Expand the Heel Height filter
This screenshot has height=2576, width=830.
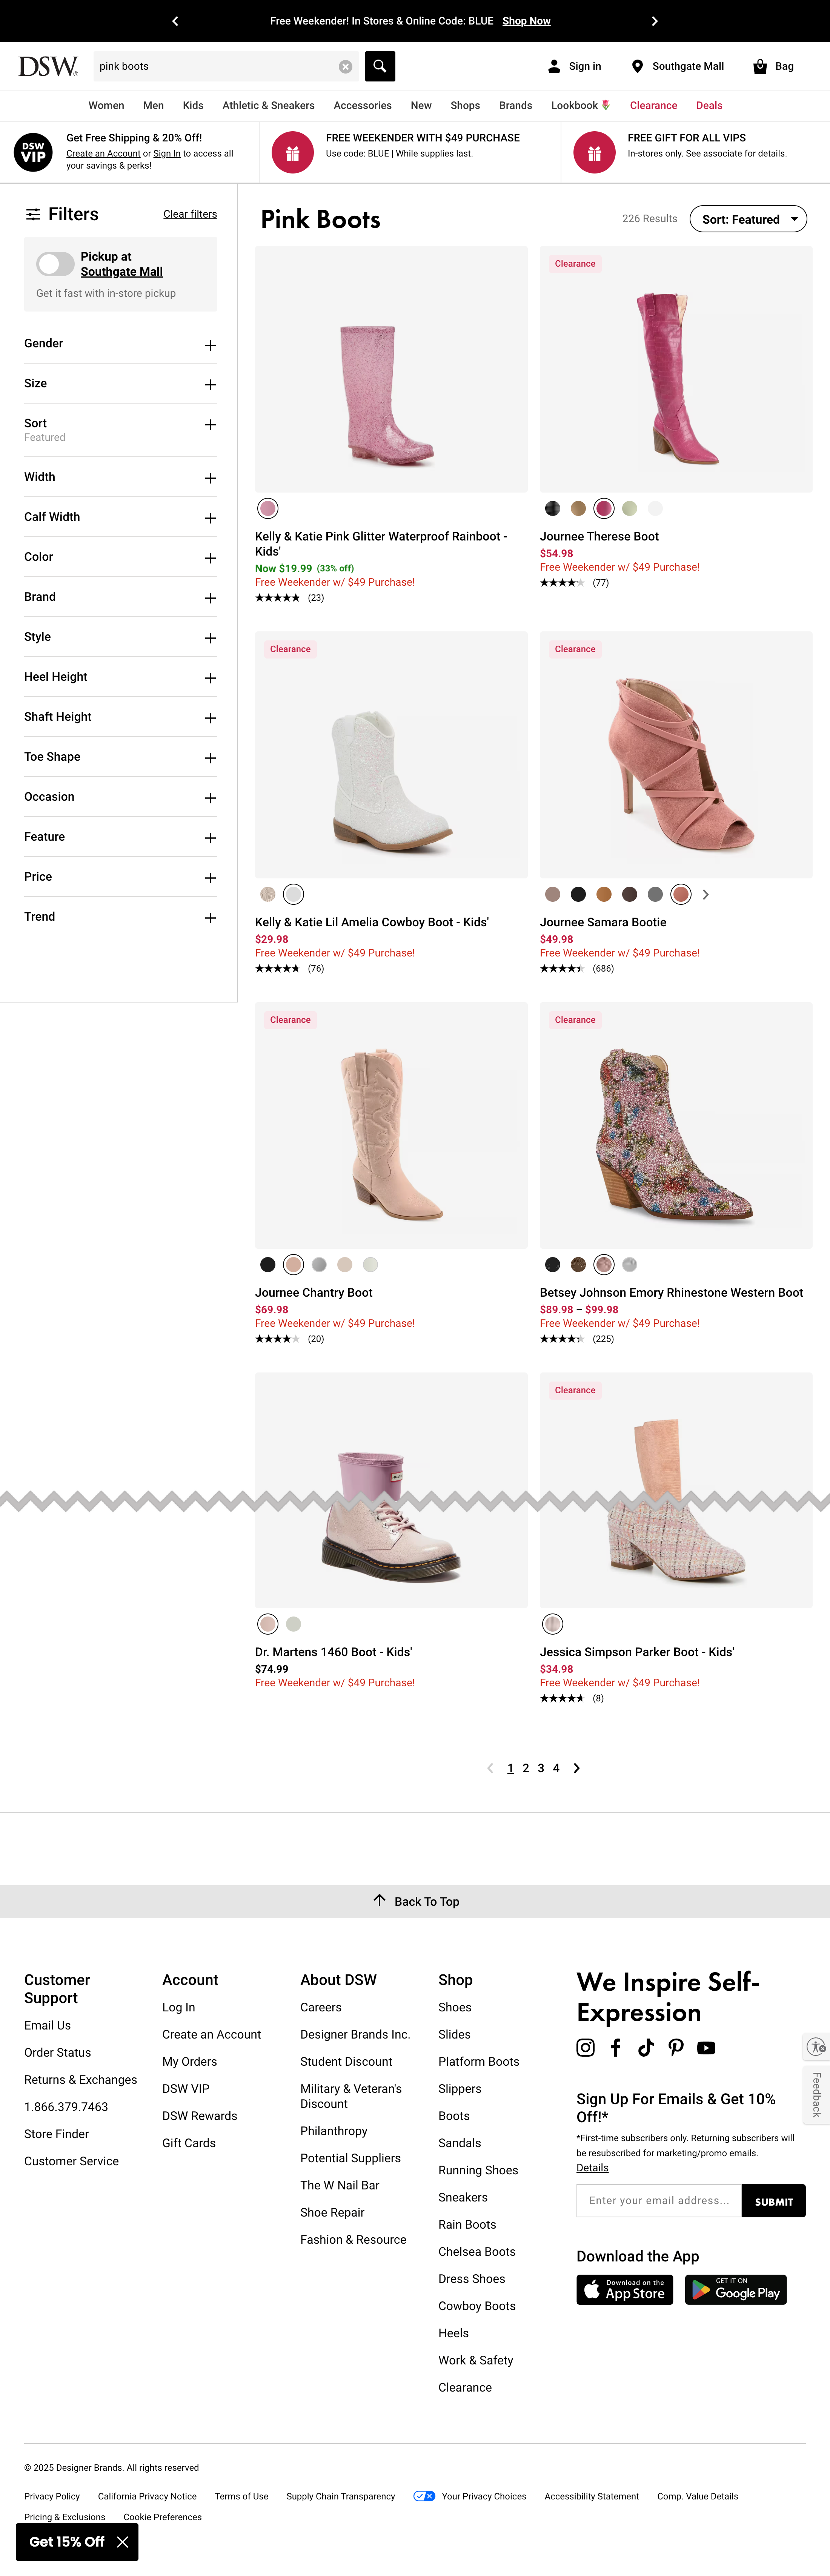(210, 678)
